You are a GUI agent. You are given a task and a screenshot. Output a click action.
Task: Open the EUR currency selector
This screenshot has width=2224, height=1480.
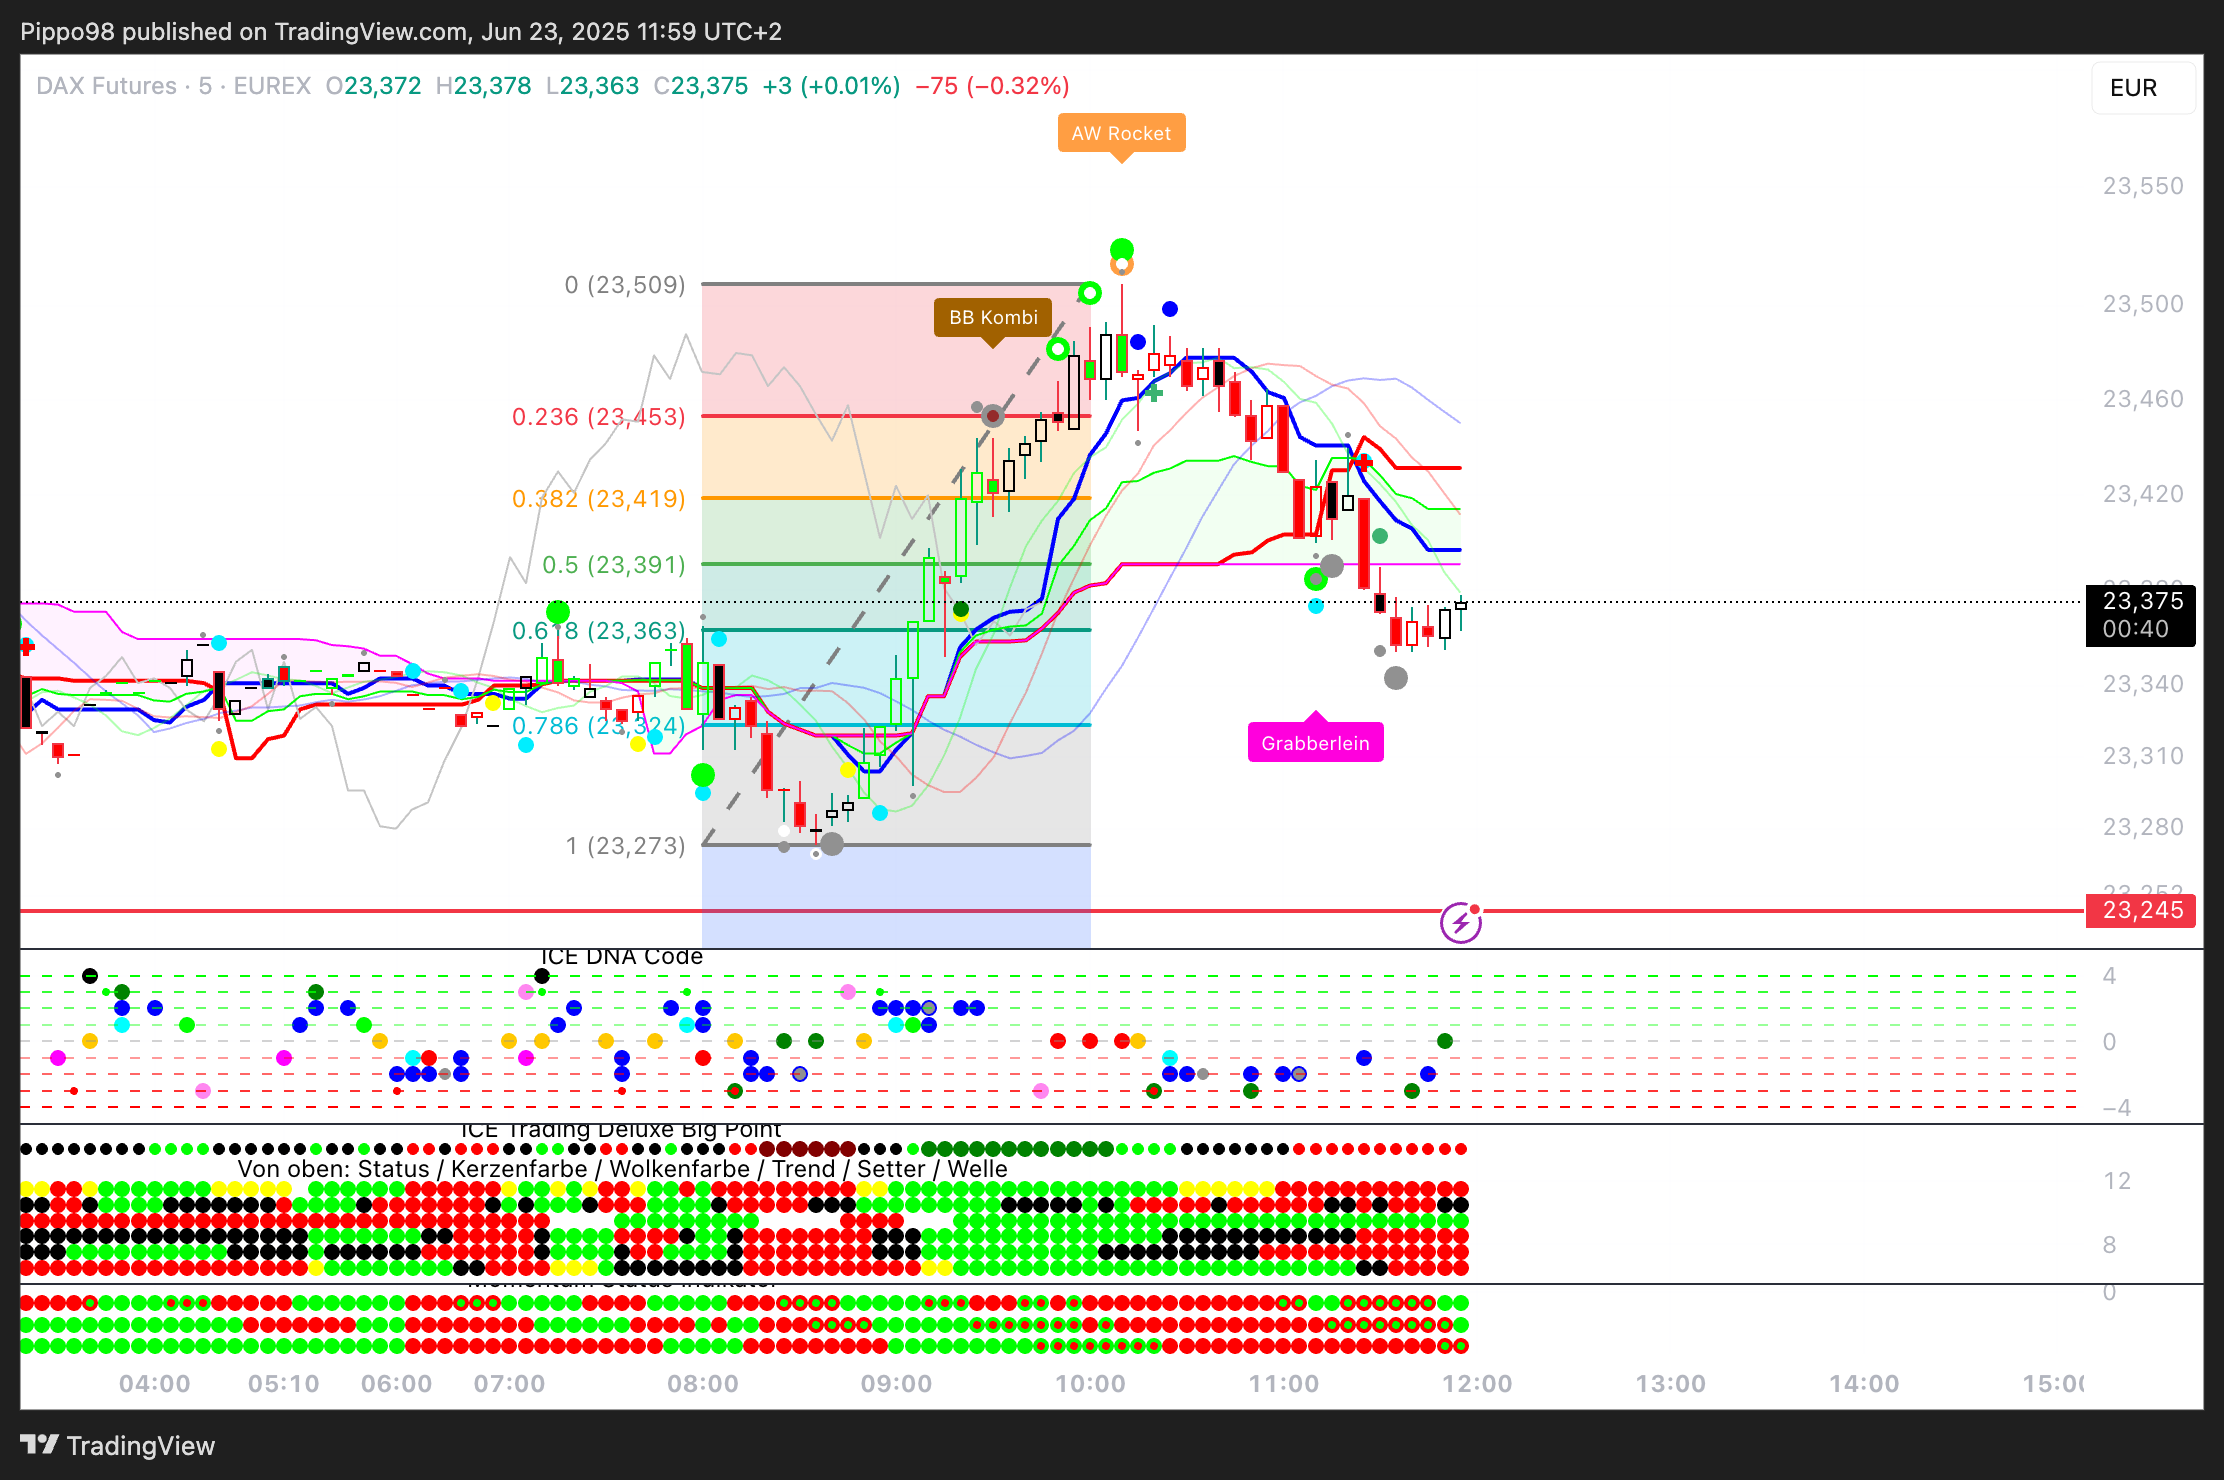(x=2142, y=88)
